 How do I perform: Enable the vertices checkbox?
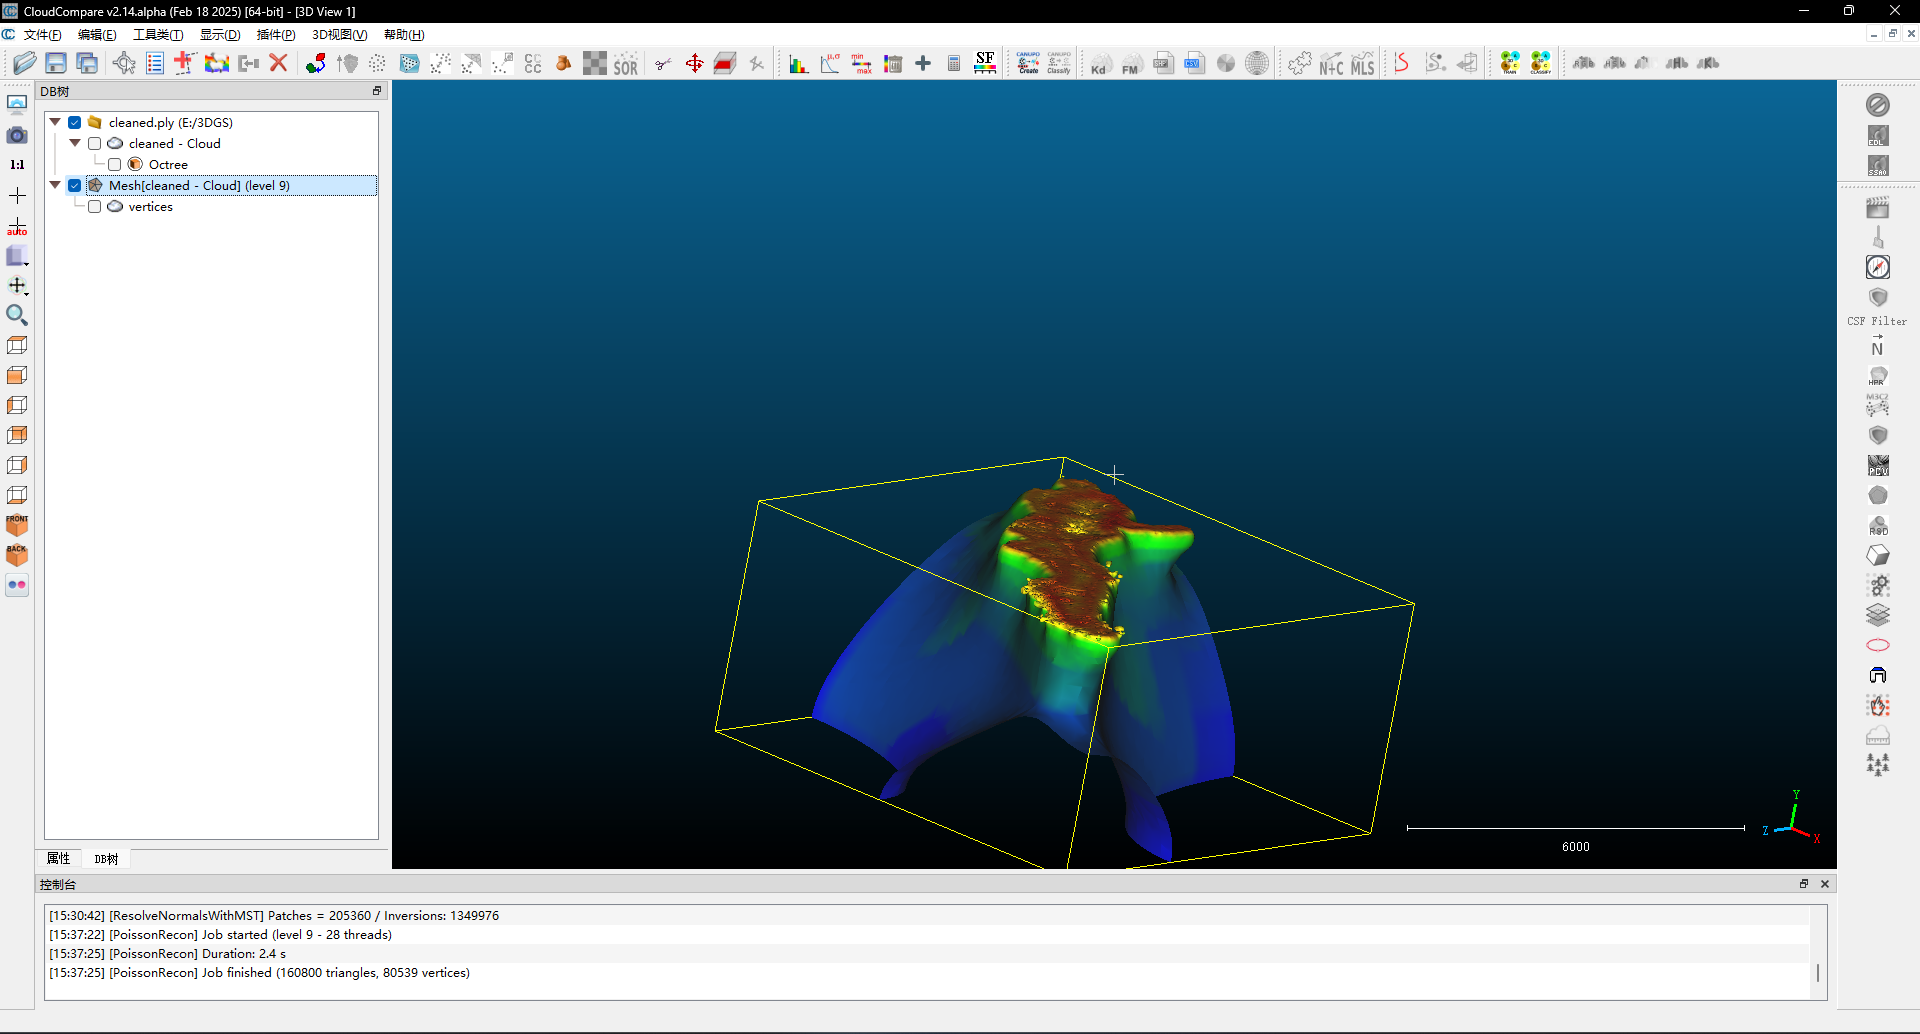point(95,206)
